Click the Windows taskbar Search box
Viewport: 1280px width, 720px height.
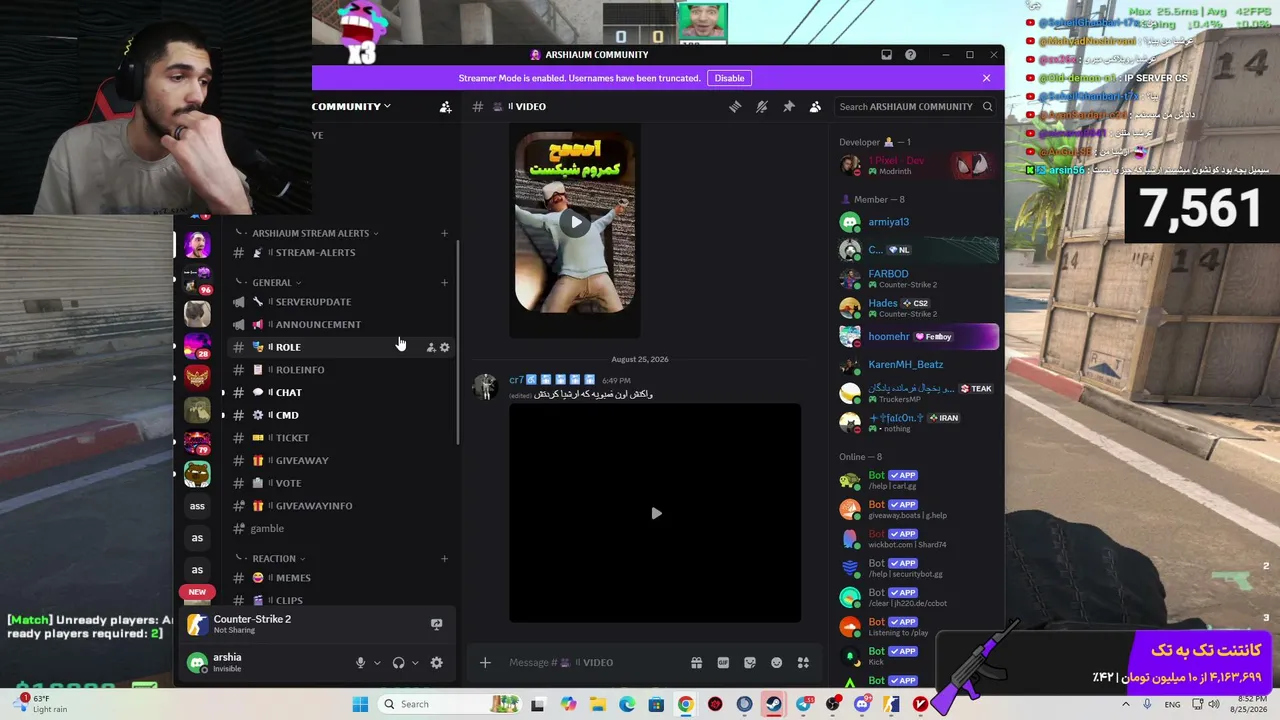click(450, 704)
